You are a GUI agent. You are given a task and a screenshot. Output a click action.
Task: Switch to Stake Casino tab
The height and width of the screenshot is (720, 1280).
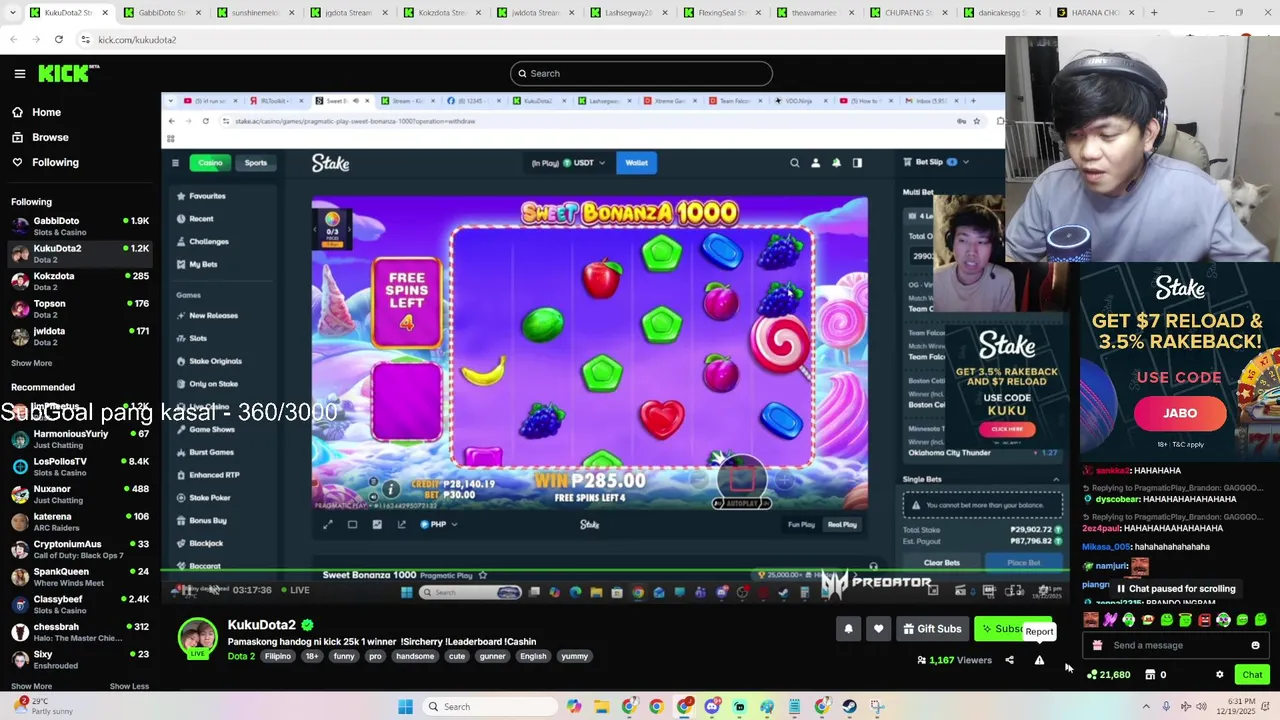[x=210, y=163]
